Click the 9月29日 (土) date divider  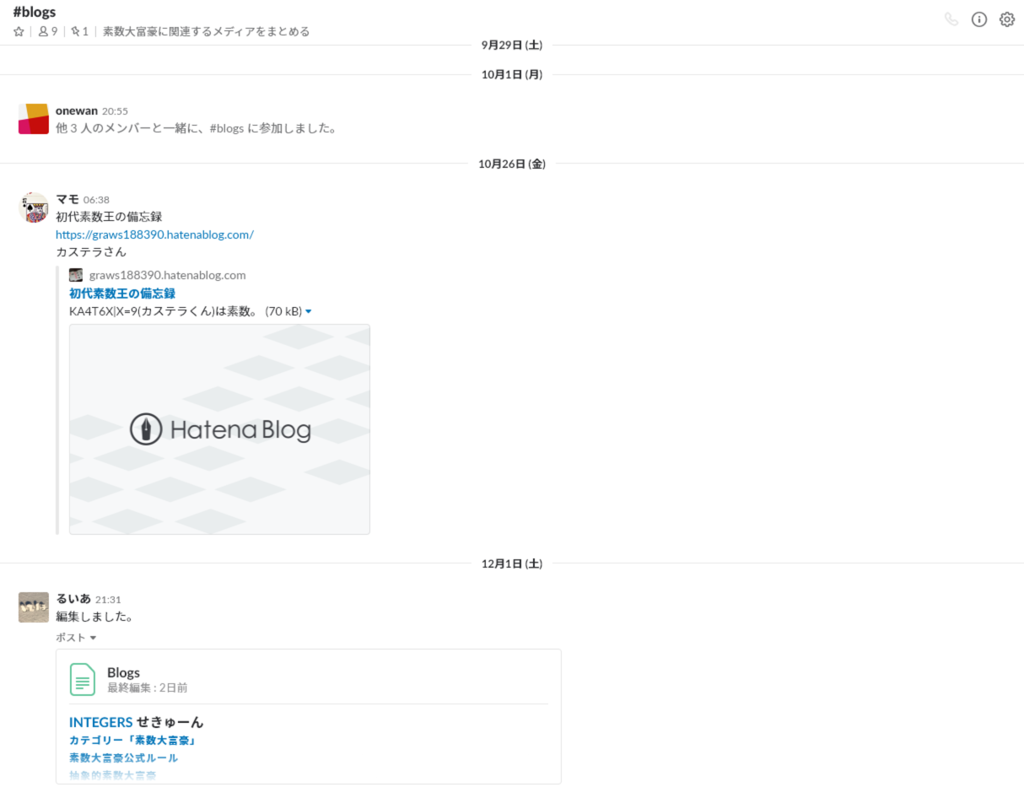pyautogui.click(x=512, y=45)
